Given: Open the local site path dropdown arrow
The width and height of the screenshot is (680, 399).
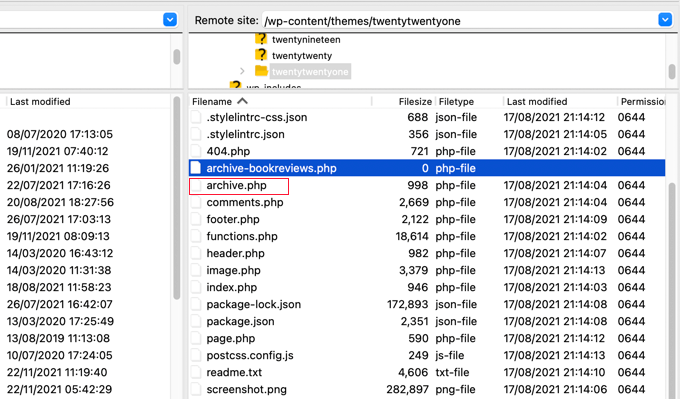Looking at the screenshot, I should pos(170,20).
